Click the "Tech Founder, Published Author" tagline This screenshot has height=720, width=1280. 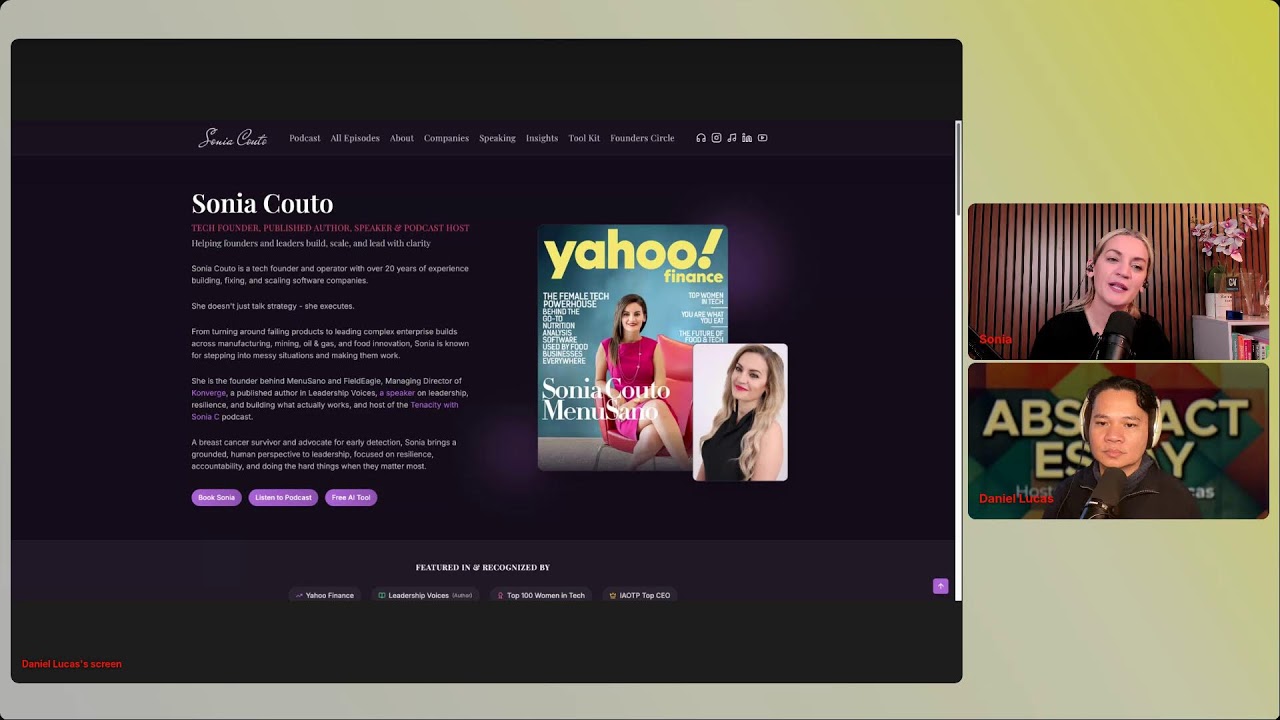pos(330,228)
